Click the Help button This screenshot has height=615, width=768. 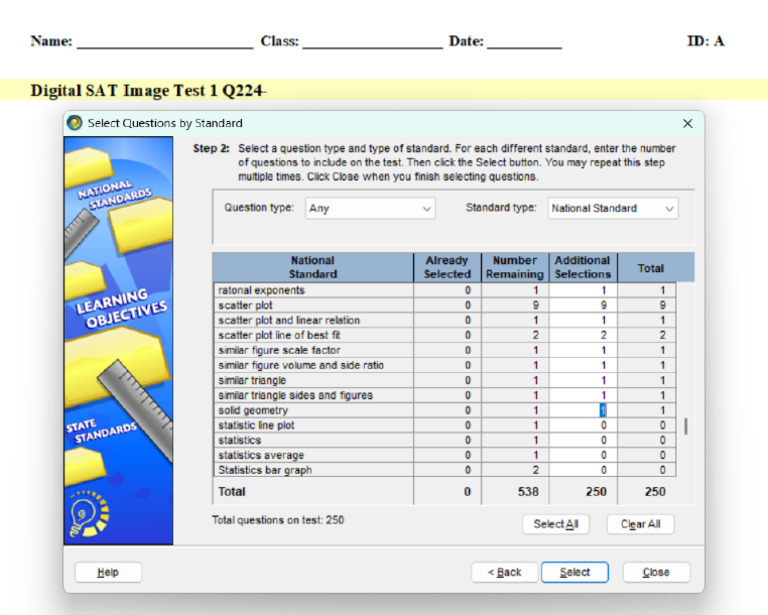tap(108, 572)
